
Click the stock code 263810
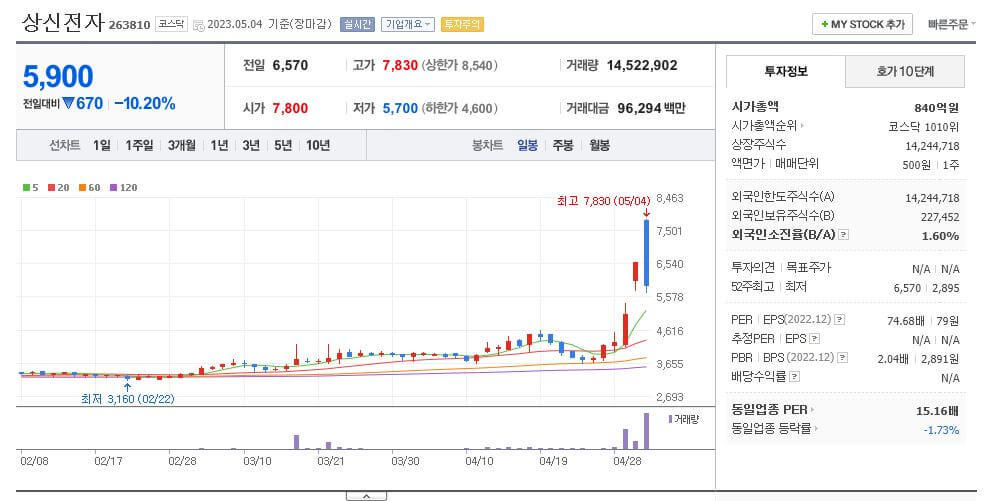[129, 25]
